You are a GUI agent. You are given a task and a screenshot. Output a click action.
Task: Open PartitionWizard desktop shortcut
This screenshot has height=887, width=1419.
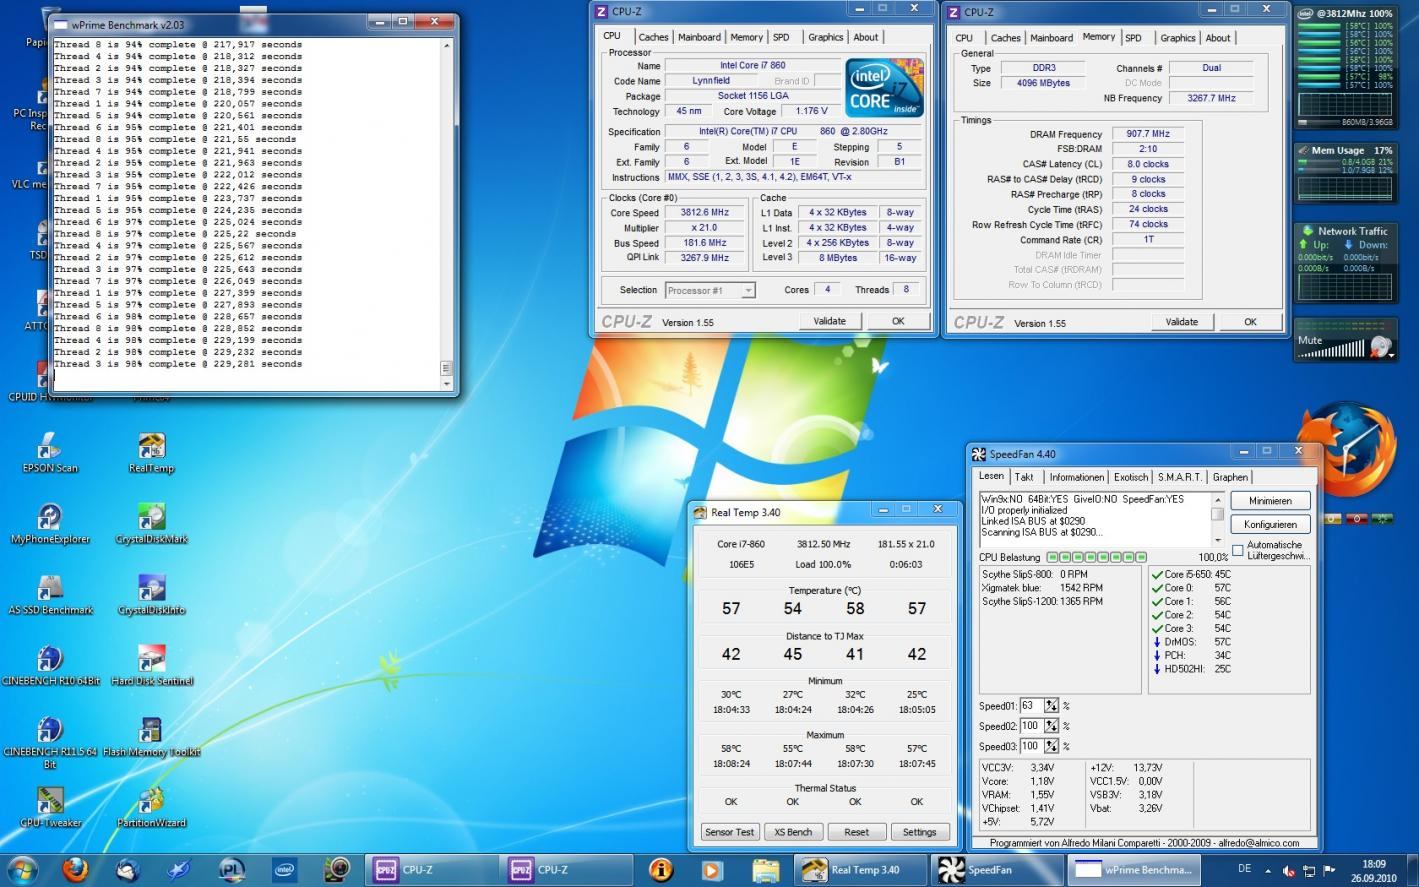151,807
